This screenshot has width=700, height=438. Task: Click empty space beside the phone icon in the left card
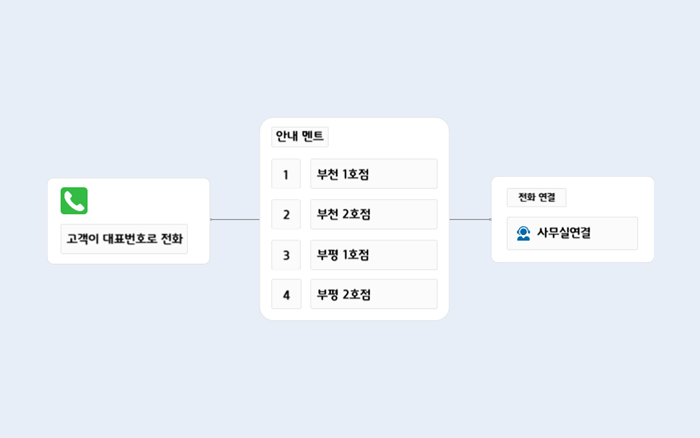tap(150, 201)
